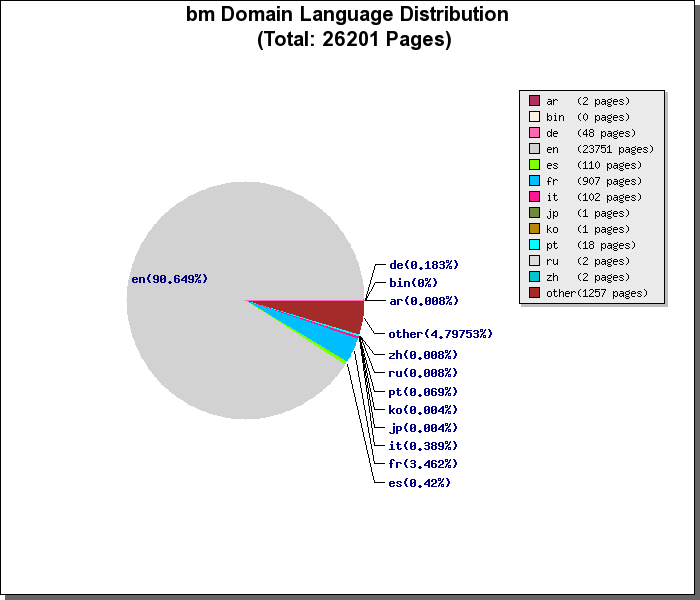Click the es(0.42%) callout label
Screen dimensions: 700x600
coord(420,483)
